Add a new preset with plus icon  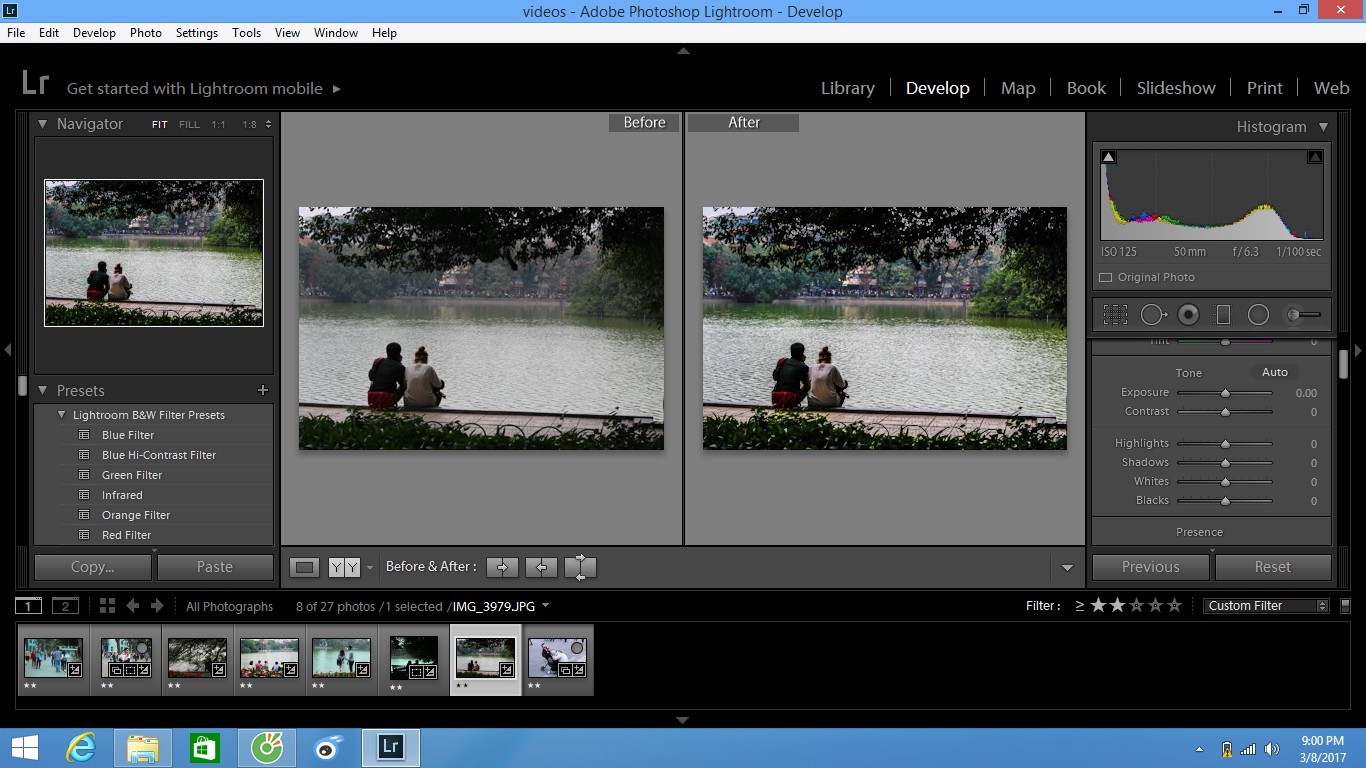pos(263,390)
